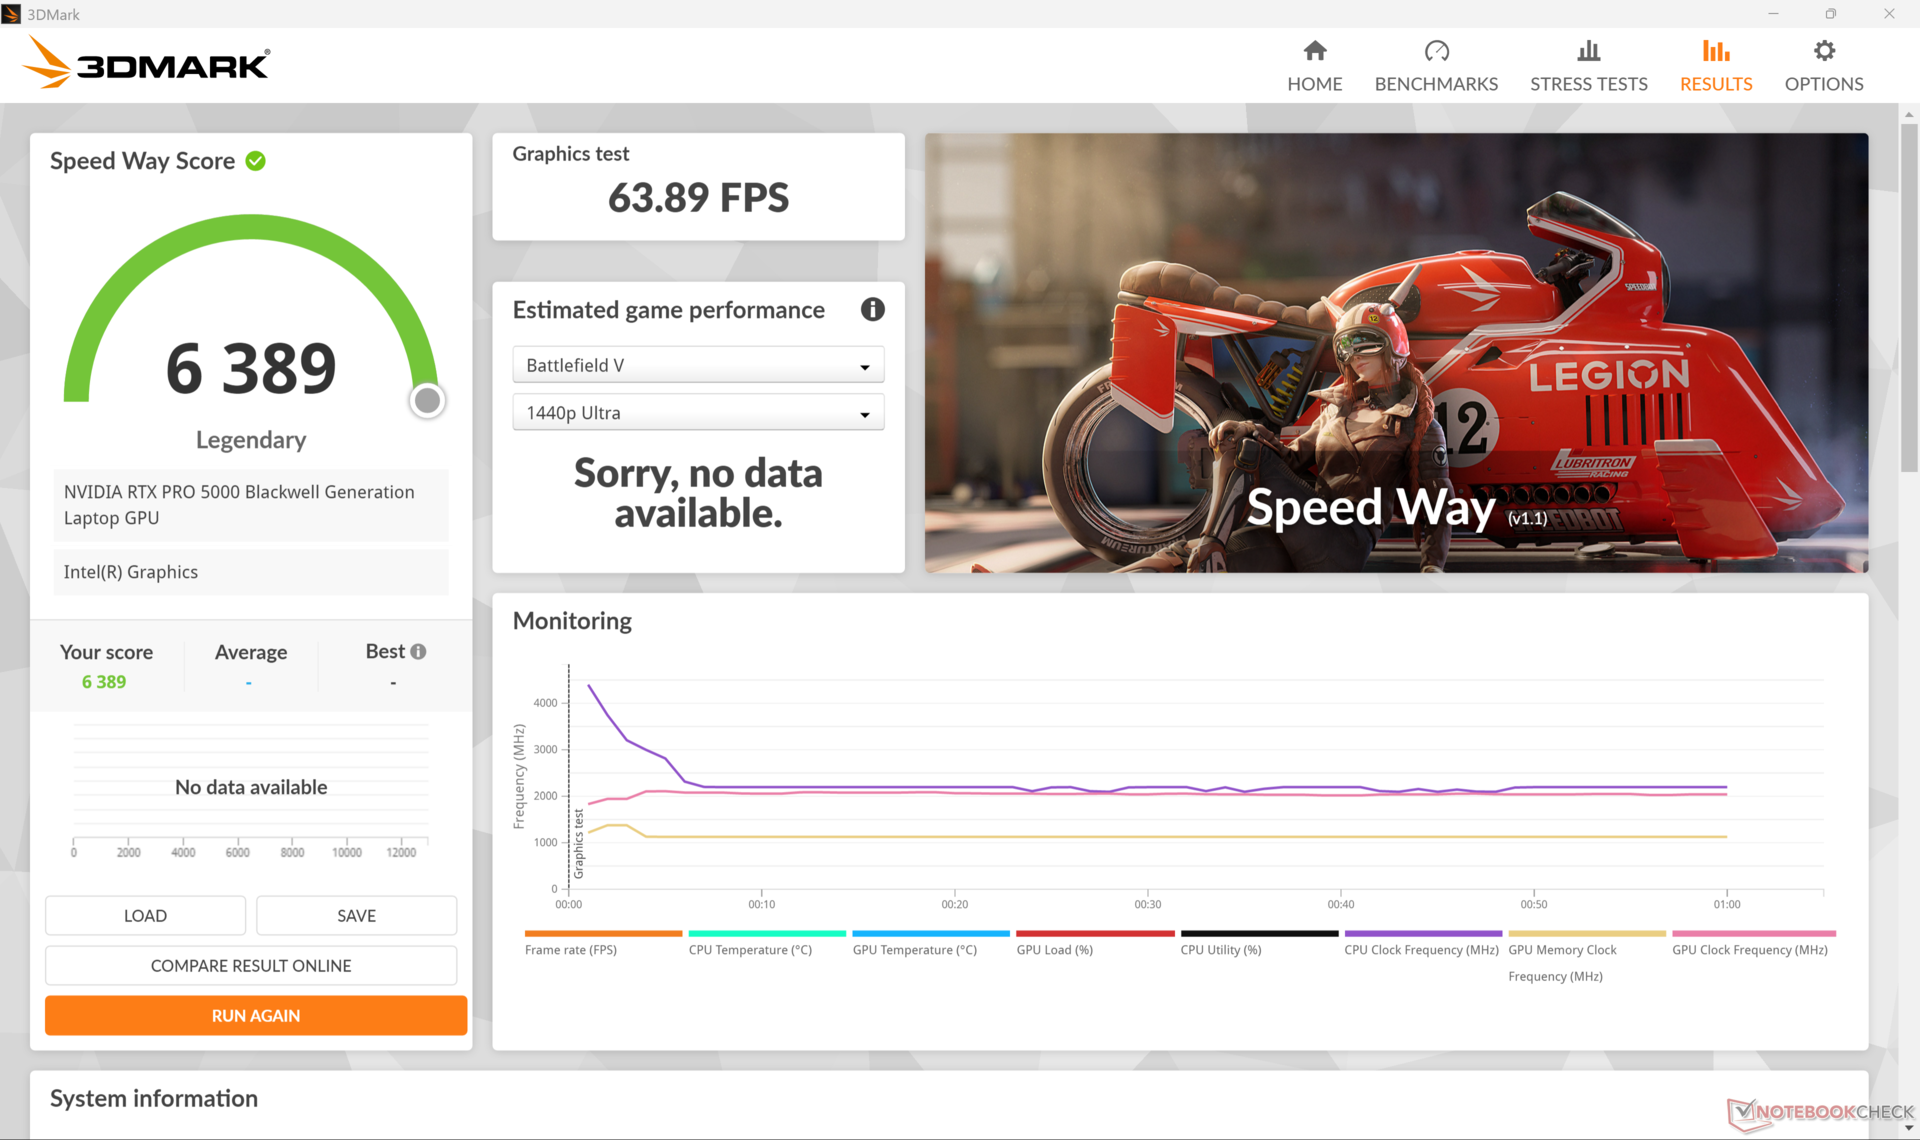Image resolution: width=1920 pixels, height=1140 pixels.
Task: Open the Stress Tests chart icon
Action: click(x=1588, y=51)
